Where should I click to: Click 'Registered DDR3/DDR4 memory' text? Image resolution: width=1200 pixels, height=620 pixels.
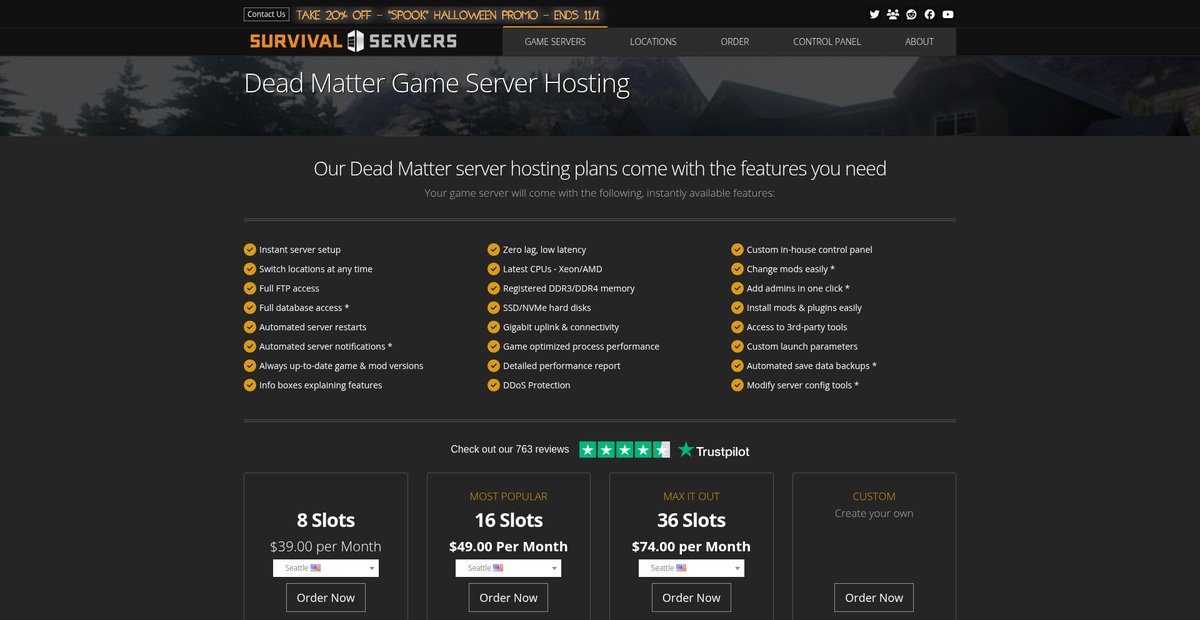pyautogui.click(x=569, y=288)
